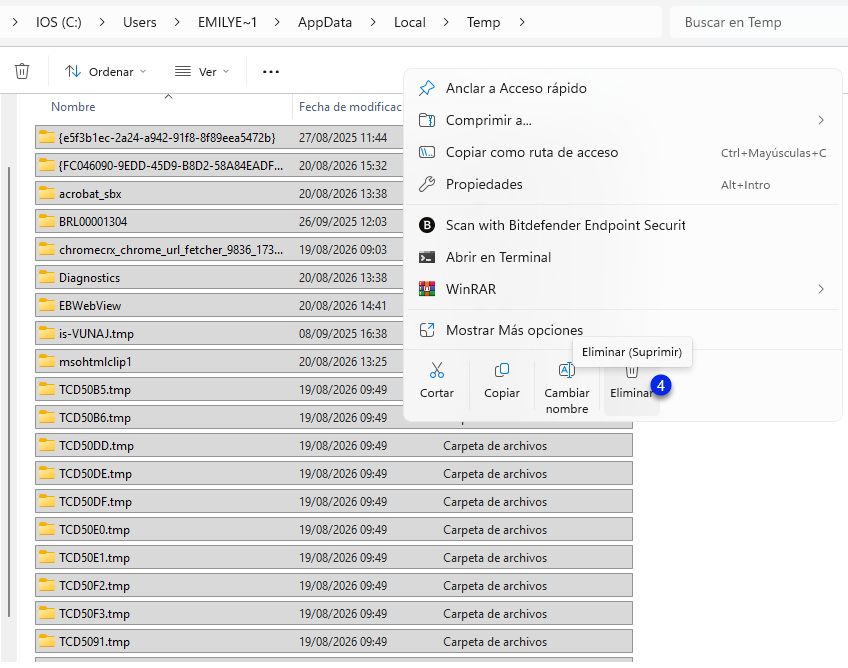Select the Diagnostics folder
This screenshot has width=848, height=668.
point(219,277)
